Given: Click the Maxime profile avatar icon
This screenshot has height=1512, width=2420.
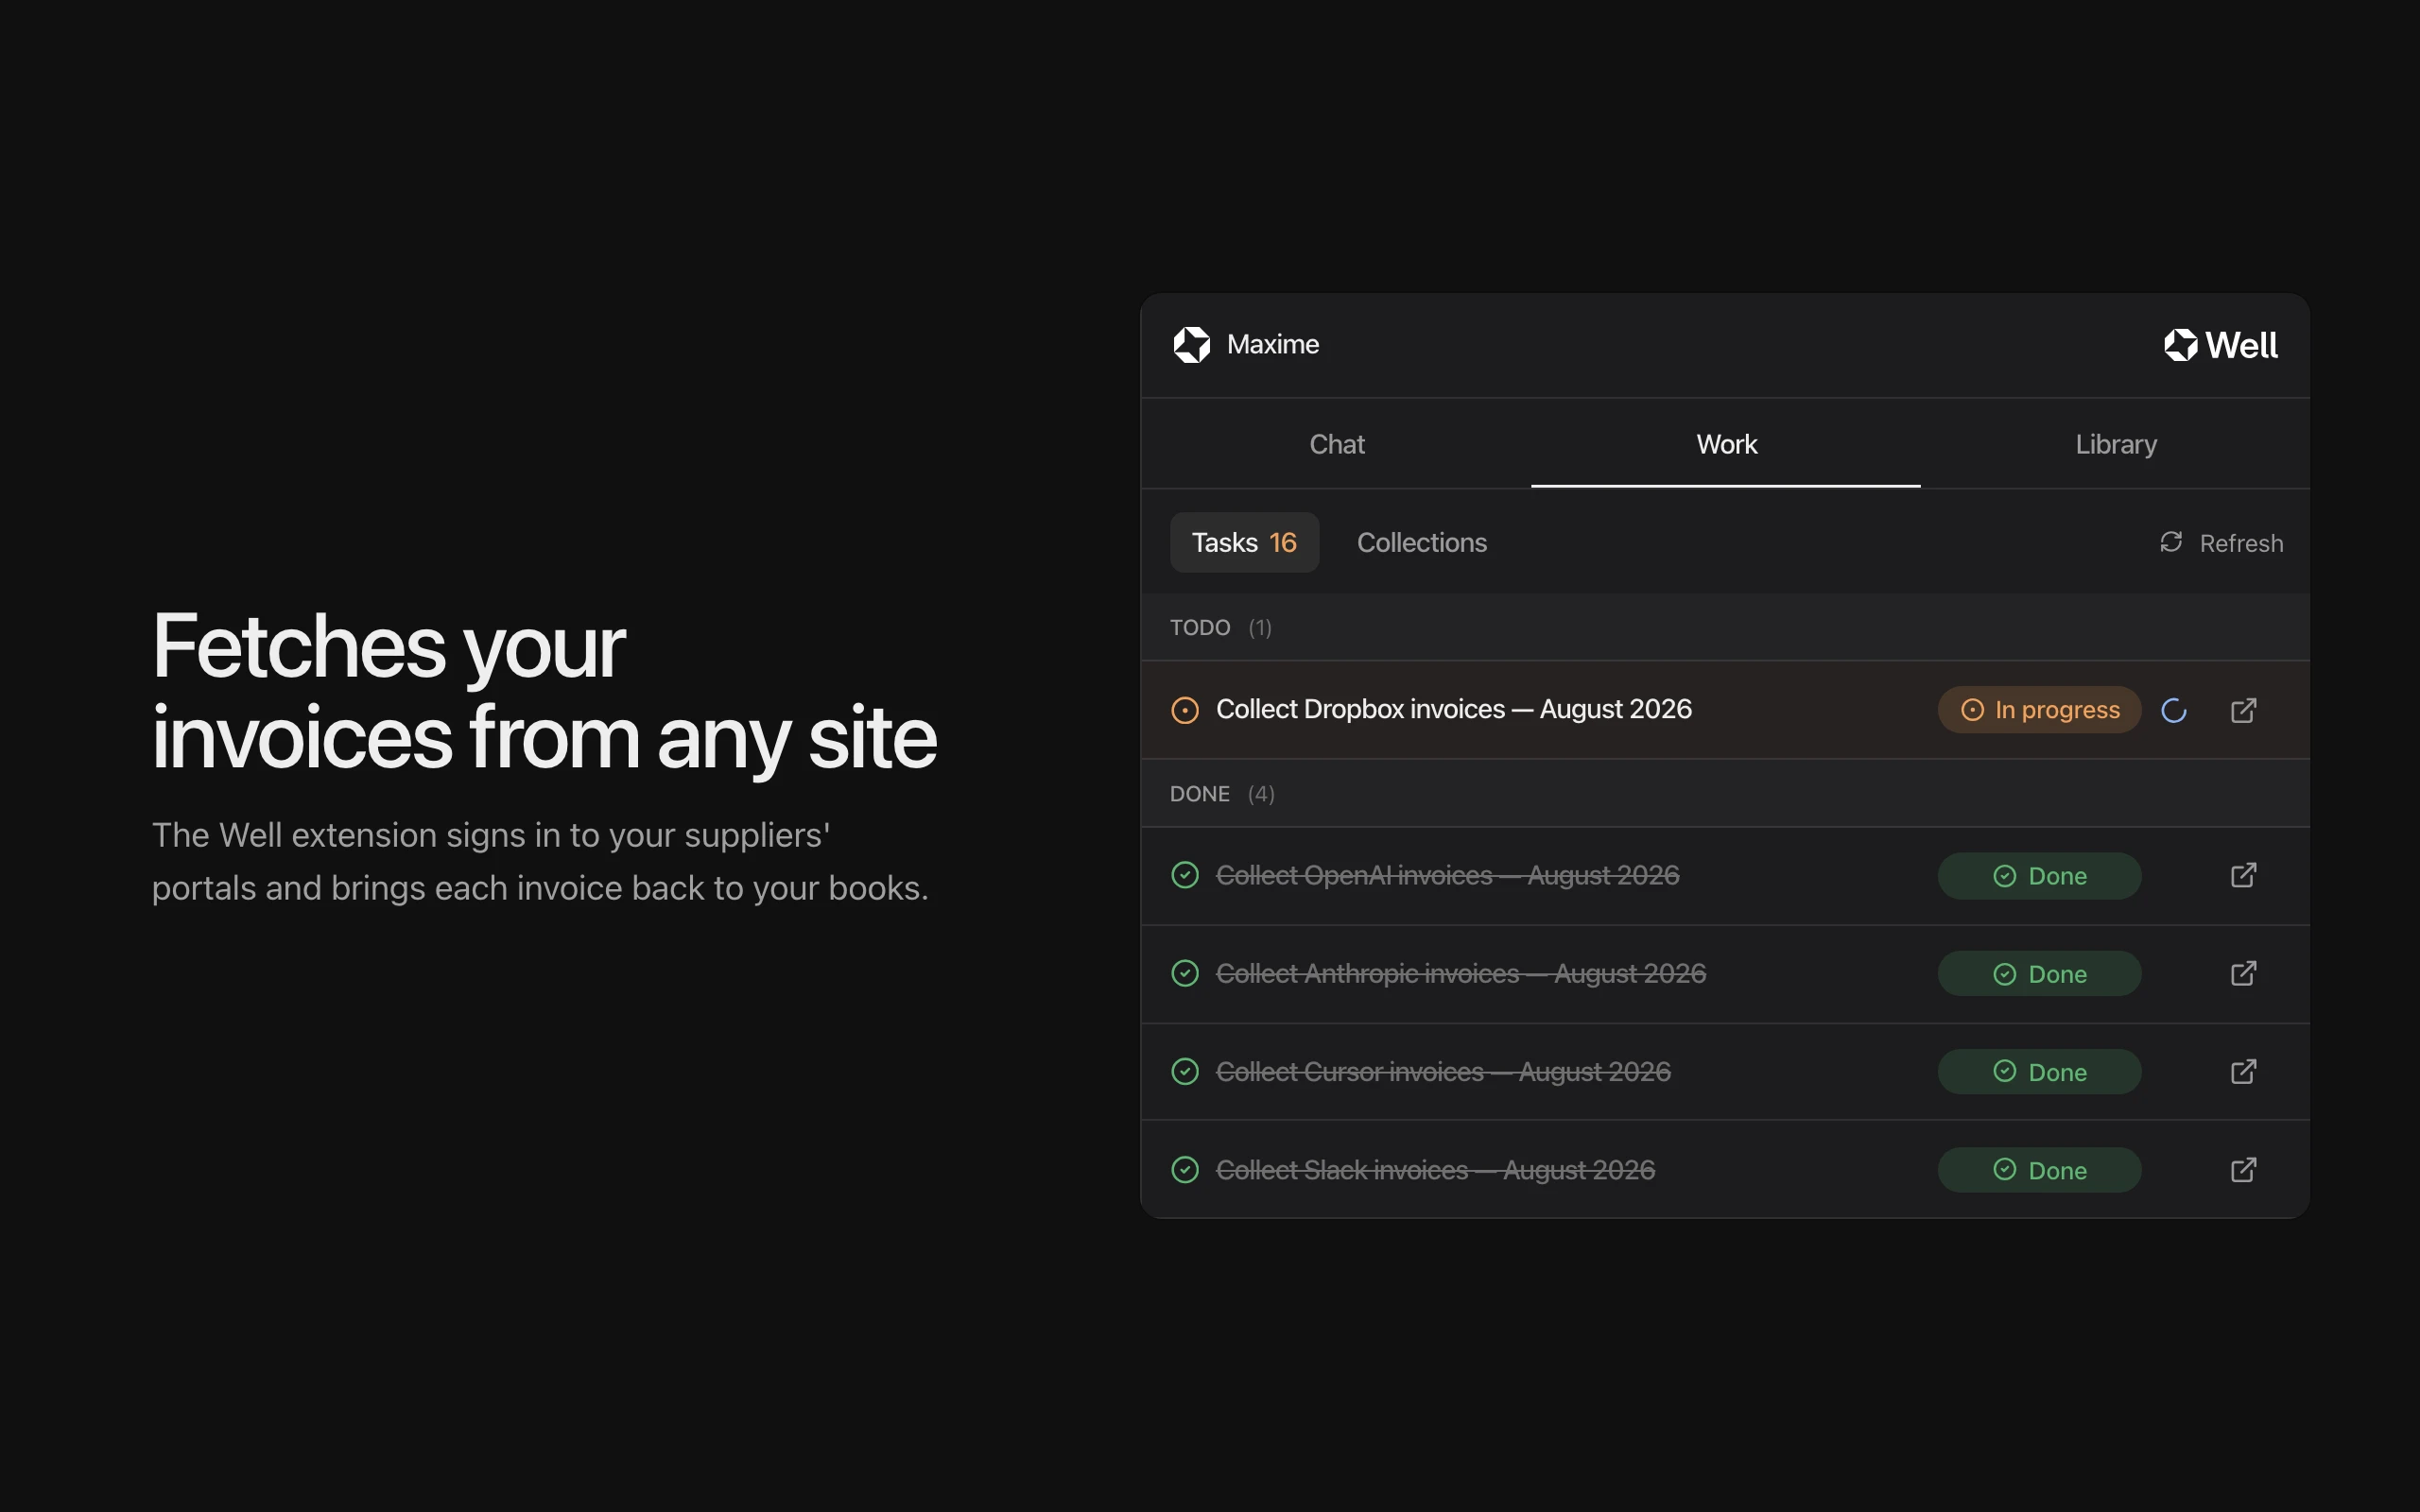Looking at the screenshot, I should pos(1191,345).
